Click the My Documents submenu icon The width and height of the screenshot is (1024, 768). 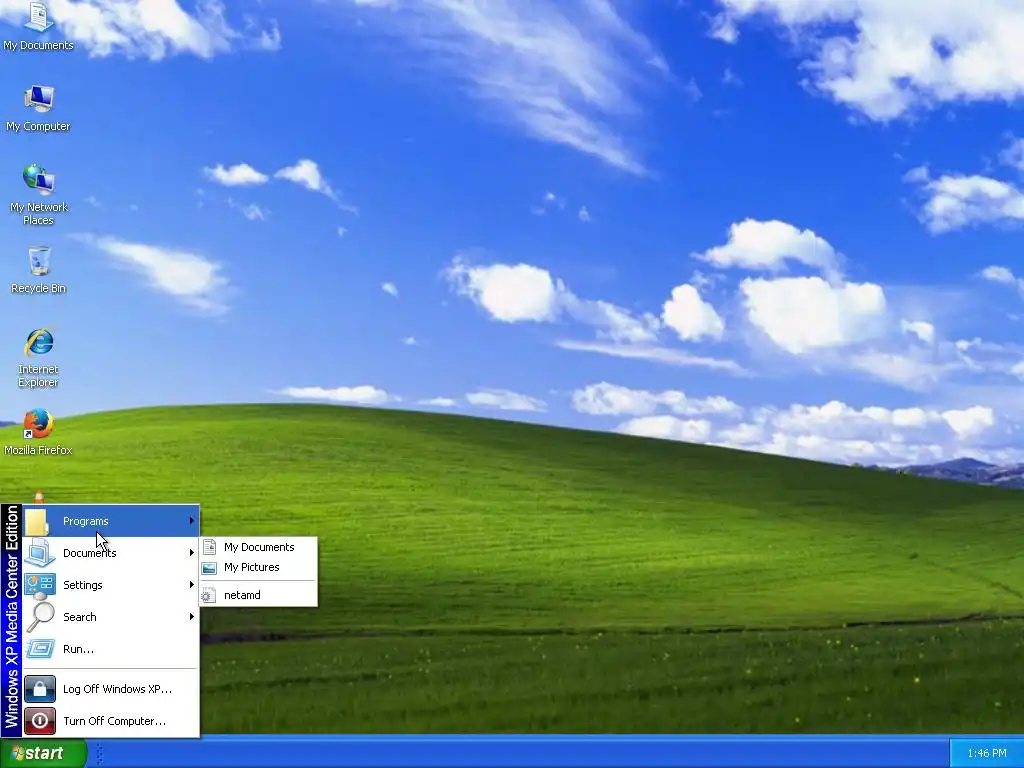click(x=210, y=547)
